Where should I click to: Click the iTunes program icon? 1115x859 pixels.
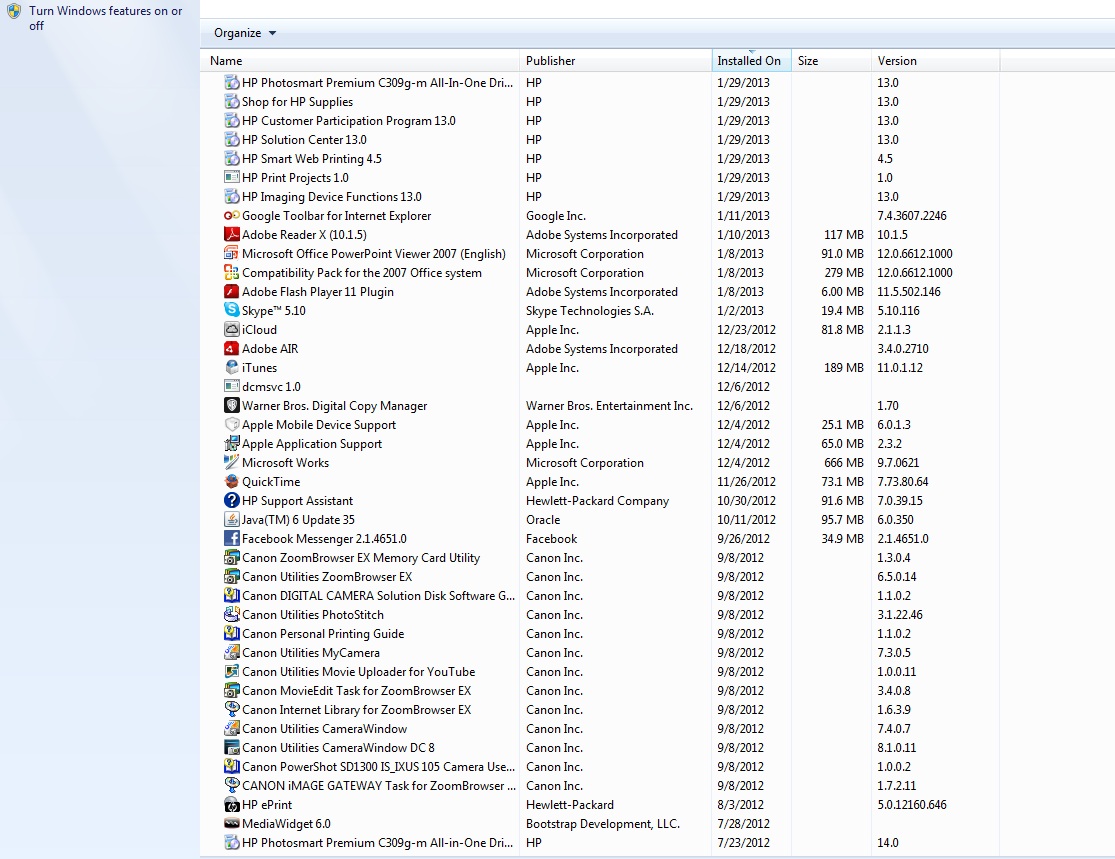[x=232, y=368]
